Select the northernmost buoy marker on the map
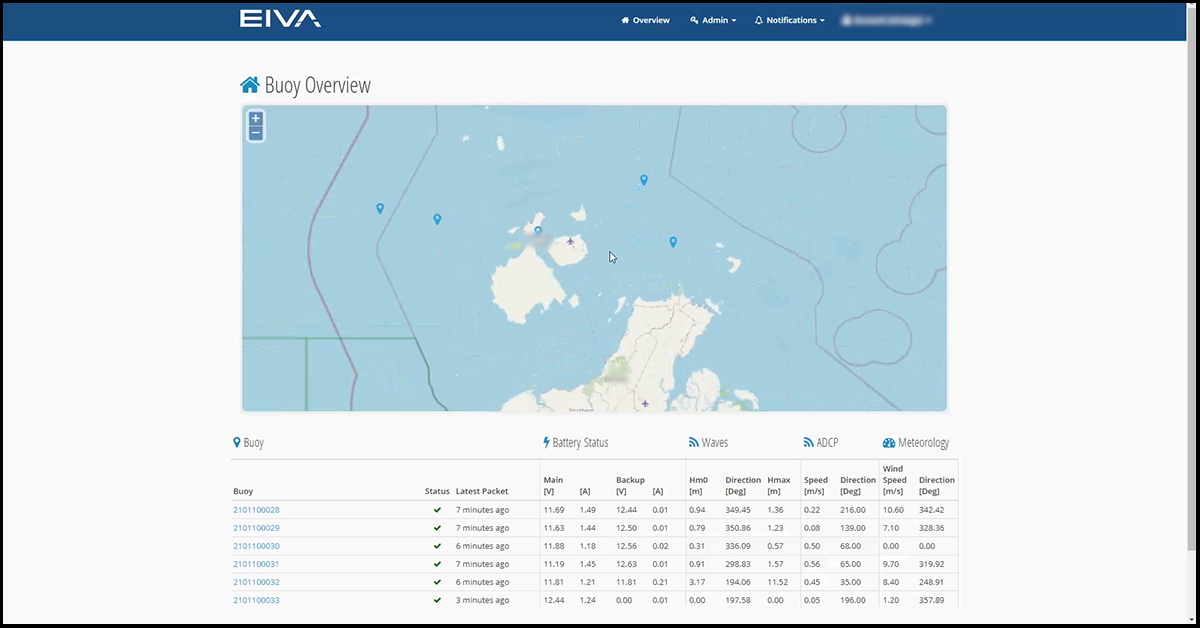Viewport: 1200px width, 628px height. [644, 180]
